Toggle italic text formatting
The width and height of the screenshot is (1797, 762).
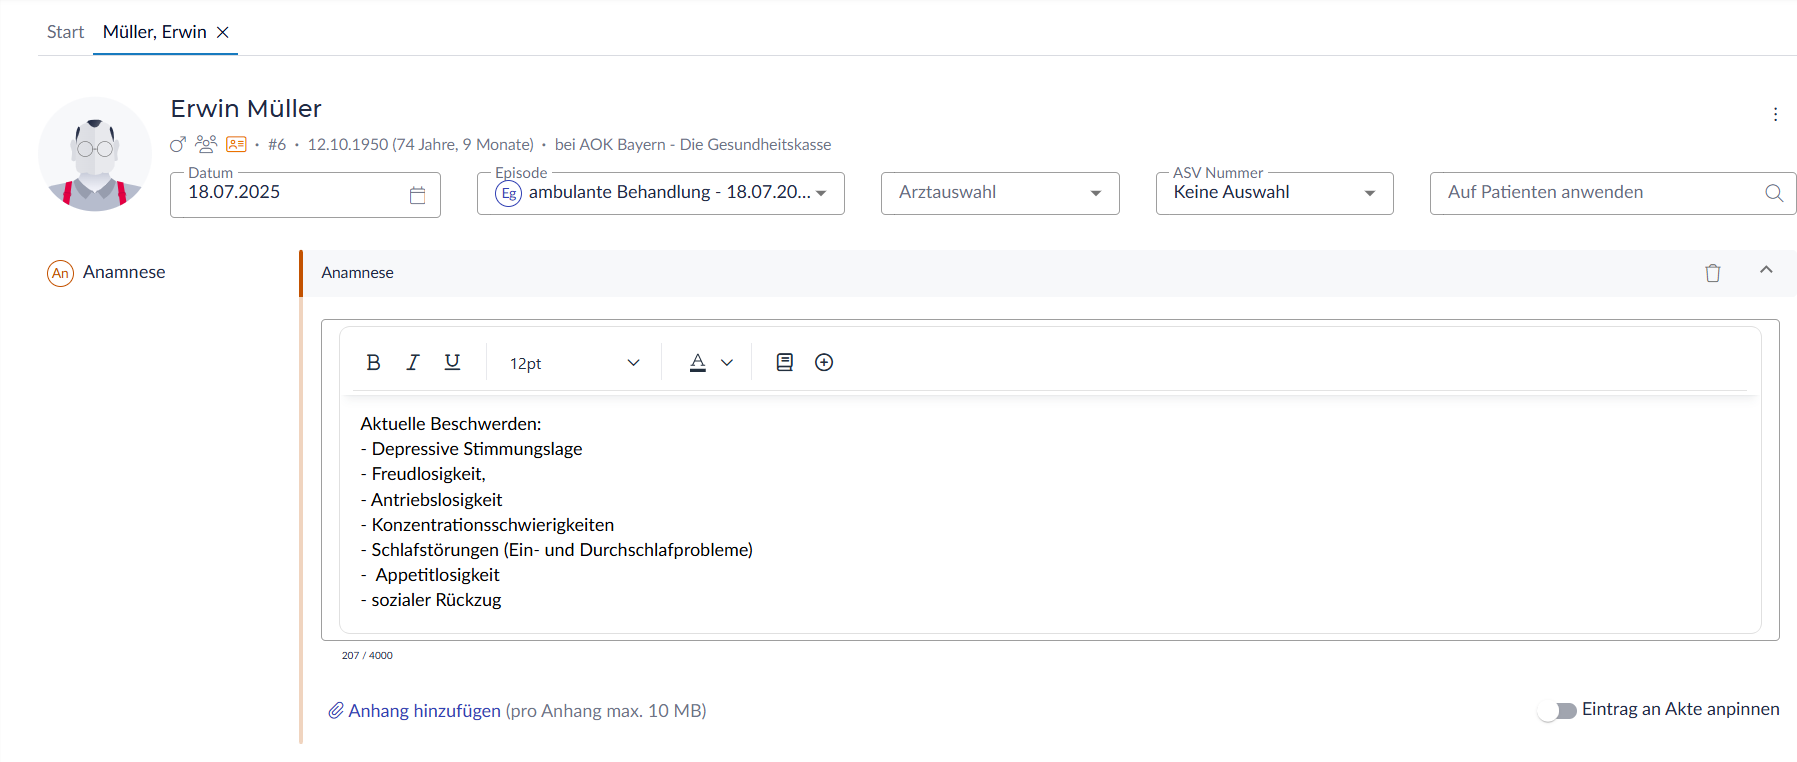[412, 363]
